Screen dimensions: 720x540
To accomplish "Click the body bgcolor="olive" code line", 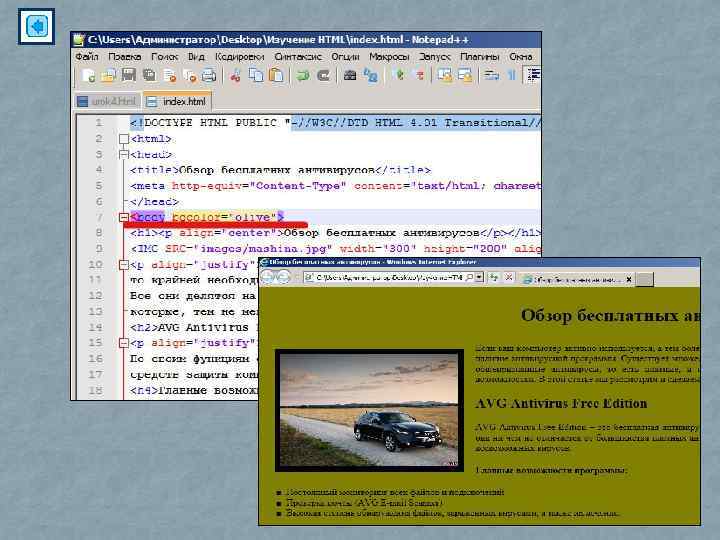I will click(207, 217).
